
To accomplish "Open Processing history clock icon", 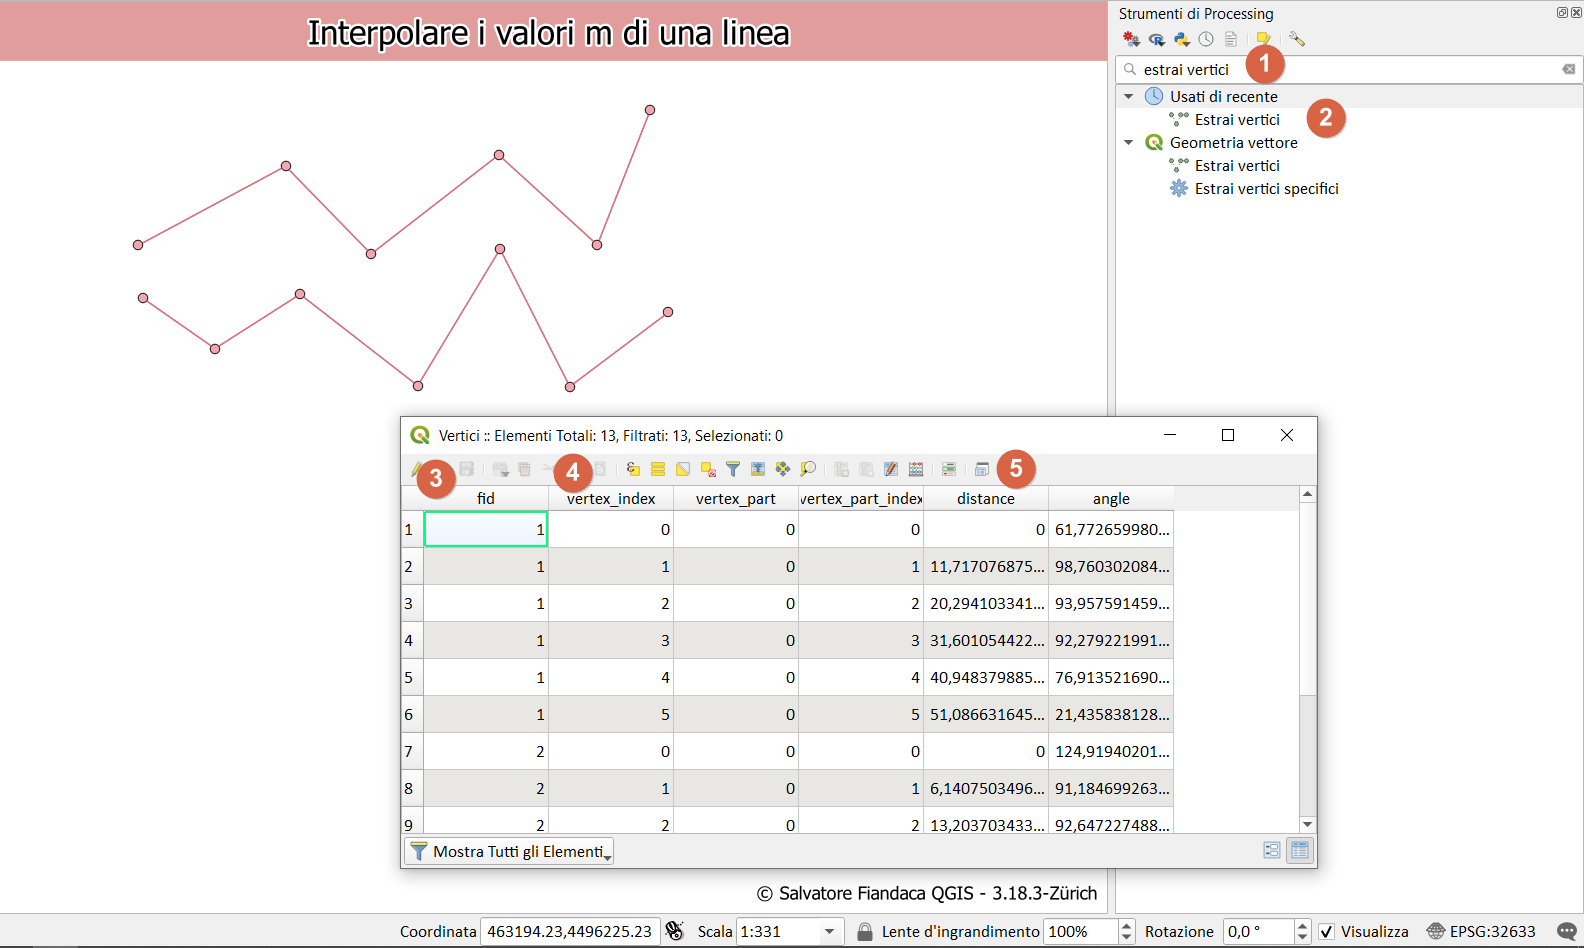I will [1206, 39].
